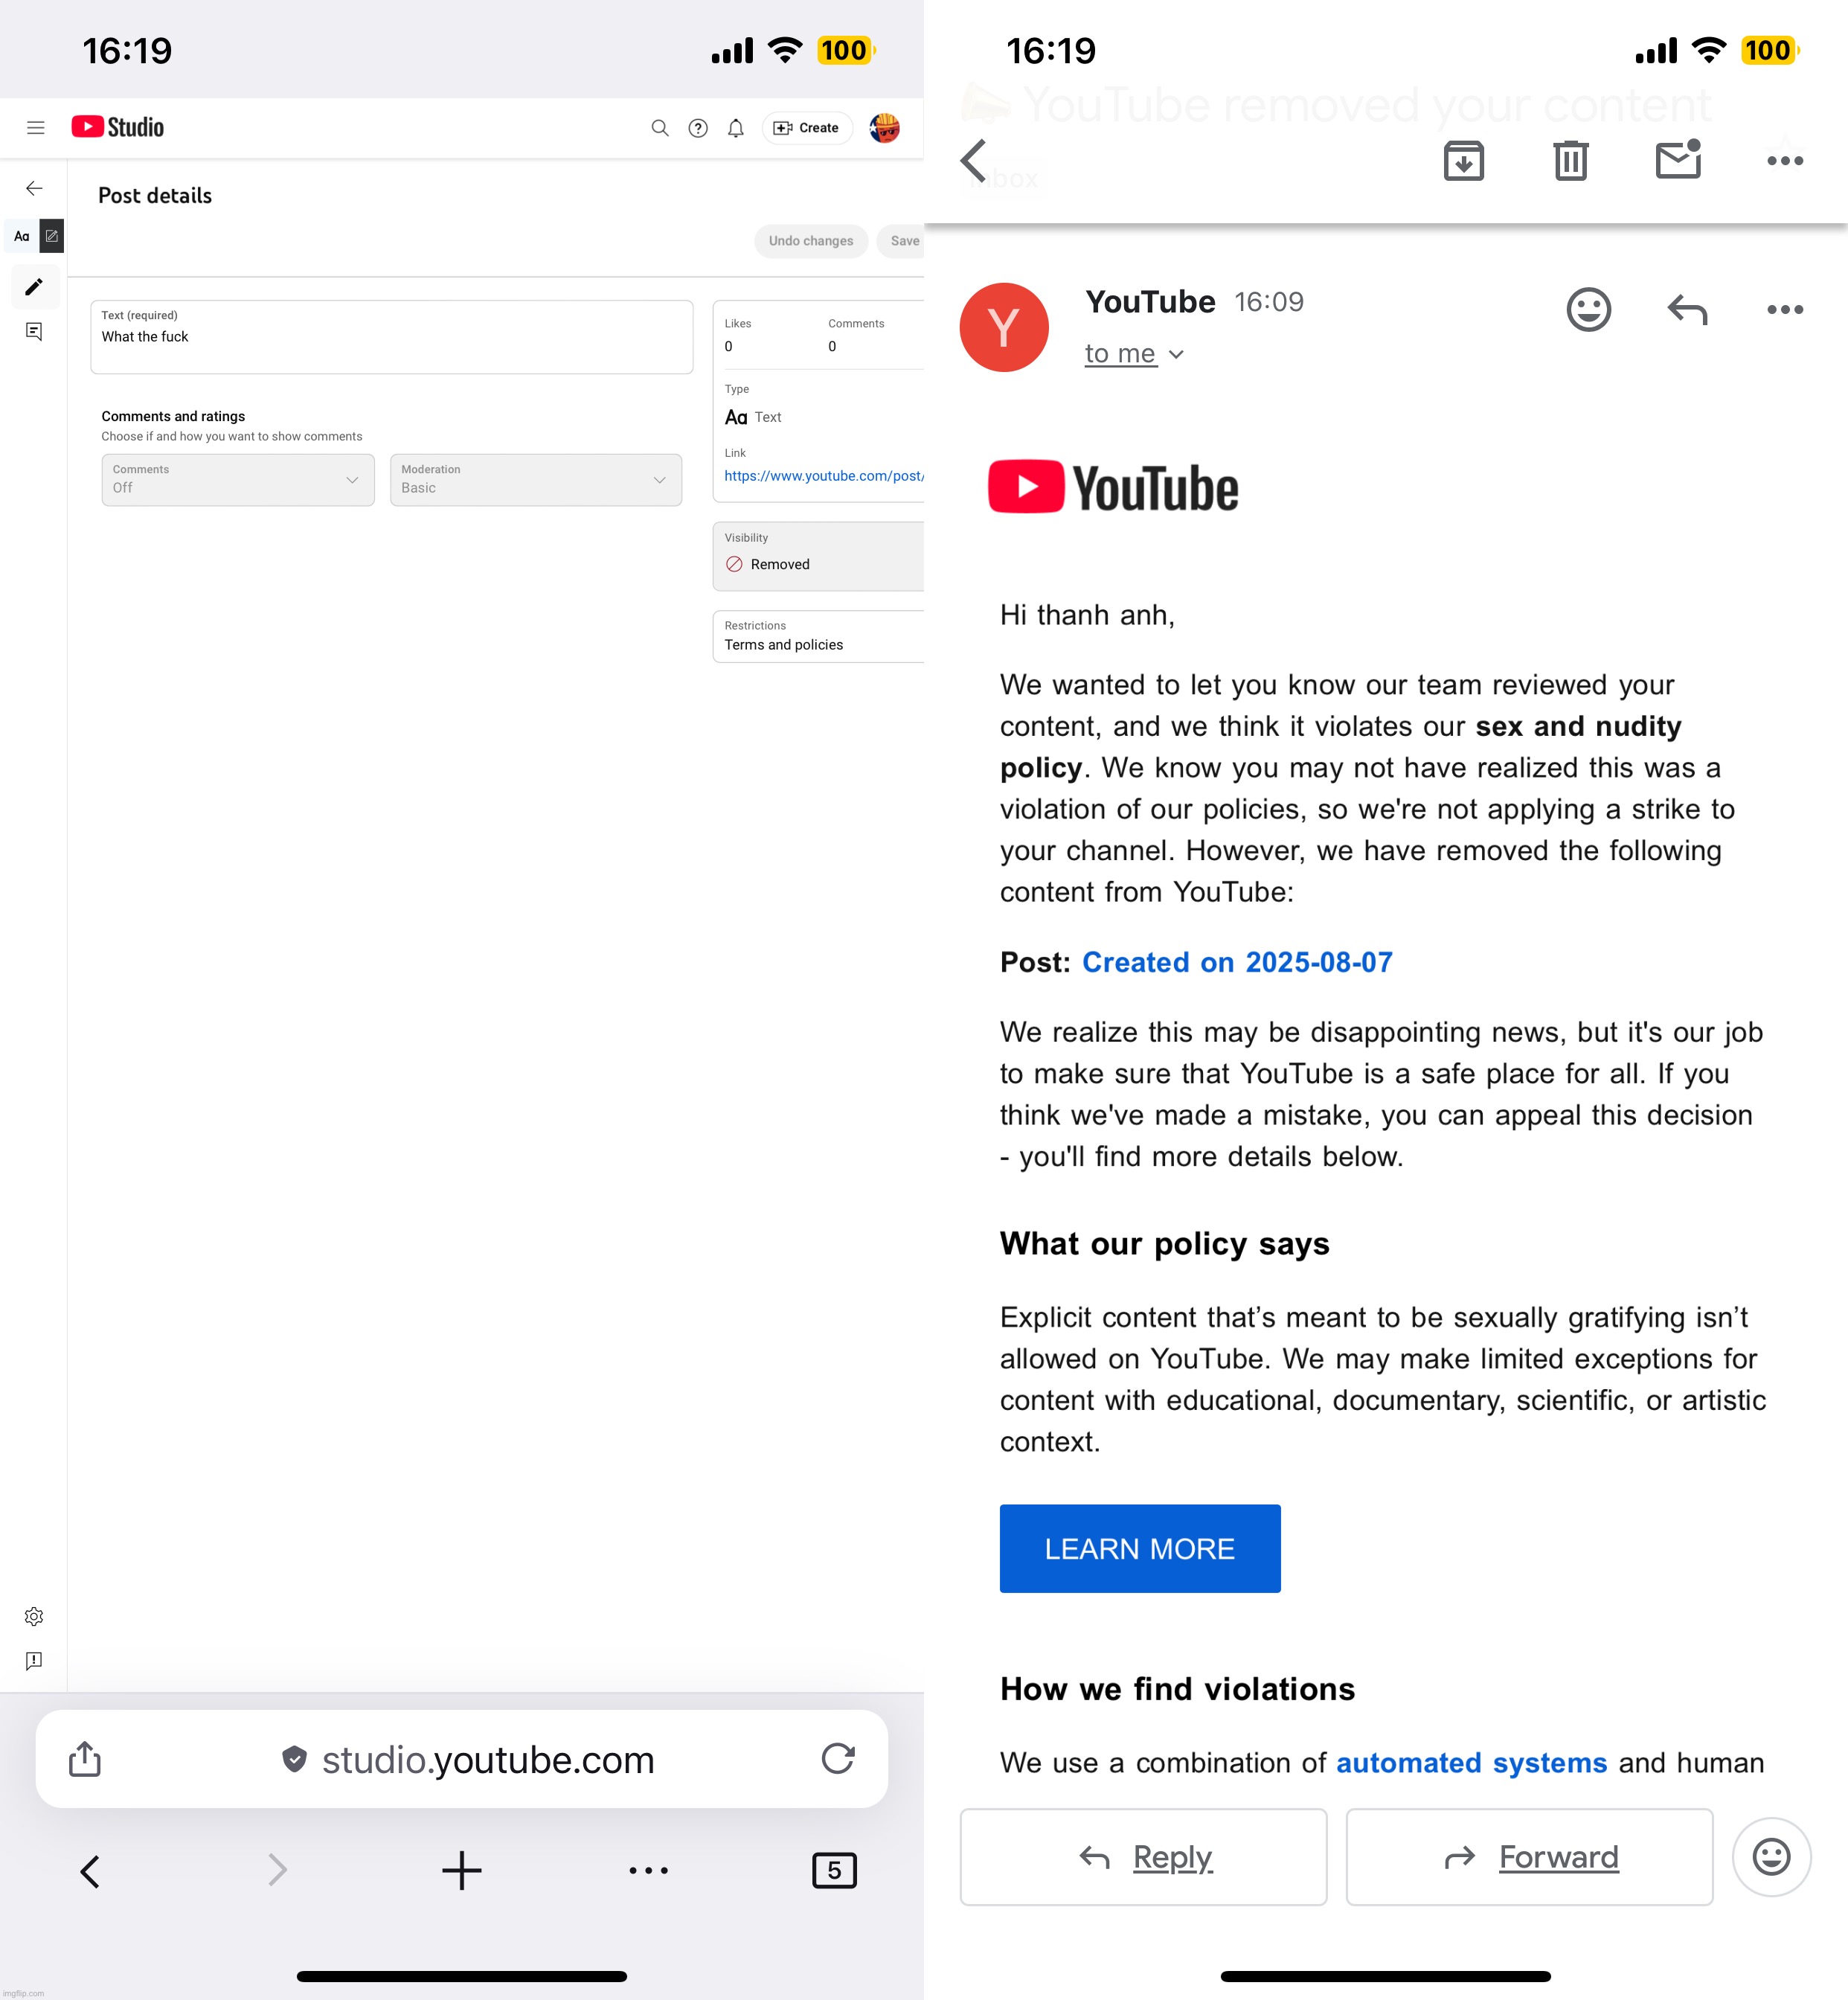
Task: Click the post text field
Action: 392,337
